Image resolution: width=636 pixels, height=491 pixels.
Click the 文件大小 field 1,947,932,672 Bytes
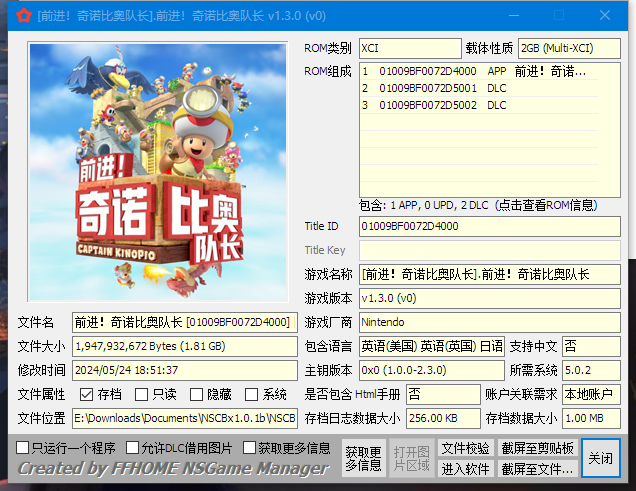(x=185, y=346)
